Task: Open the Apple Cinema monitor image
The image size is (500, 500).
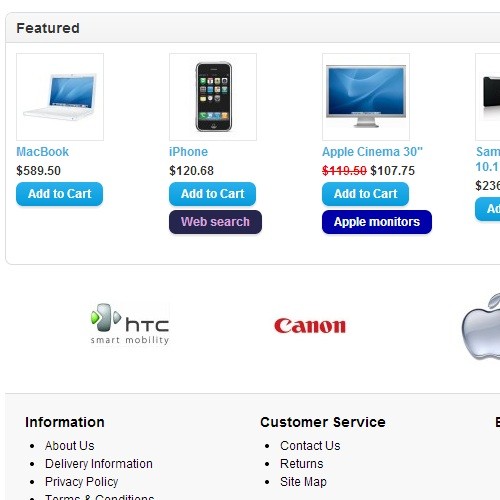Action: pos(366,97)
